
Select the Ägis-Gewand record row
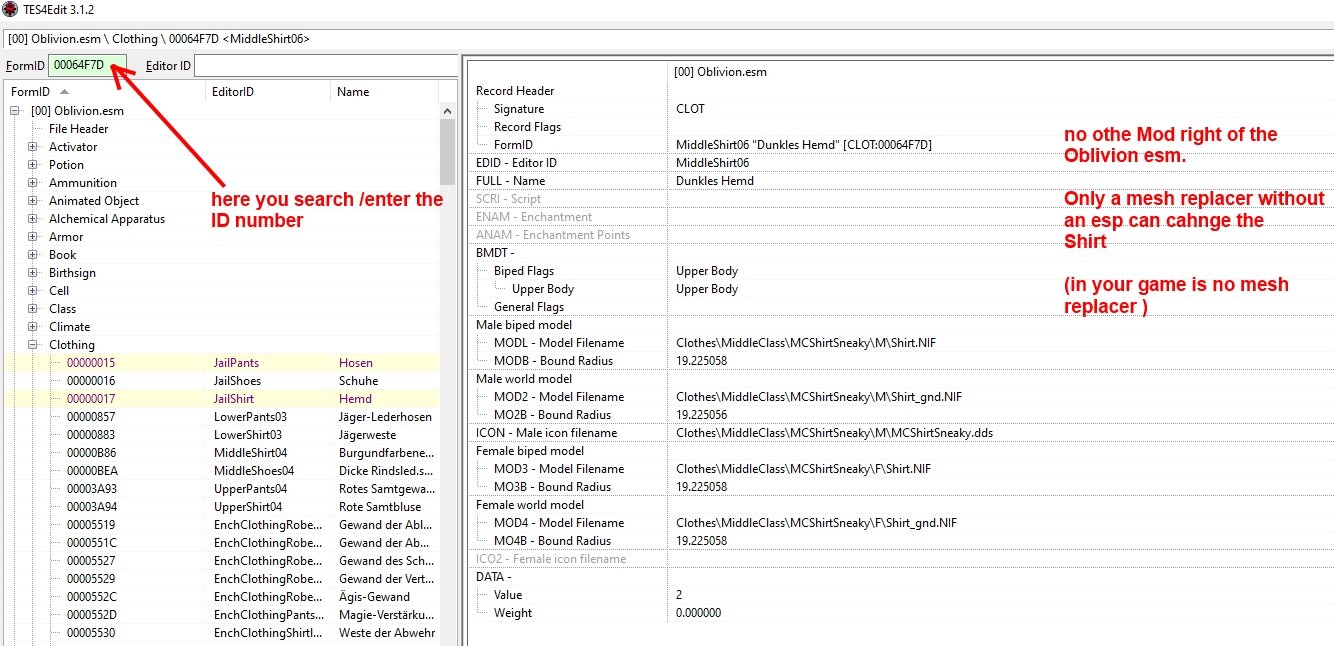pyautogui.click(x=222, y=597)
